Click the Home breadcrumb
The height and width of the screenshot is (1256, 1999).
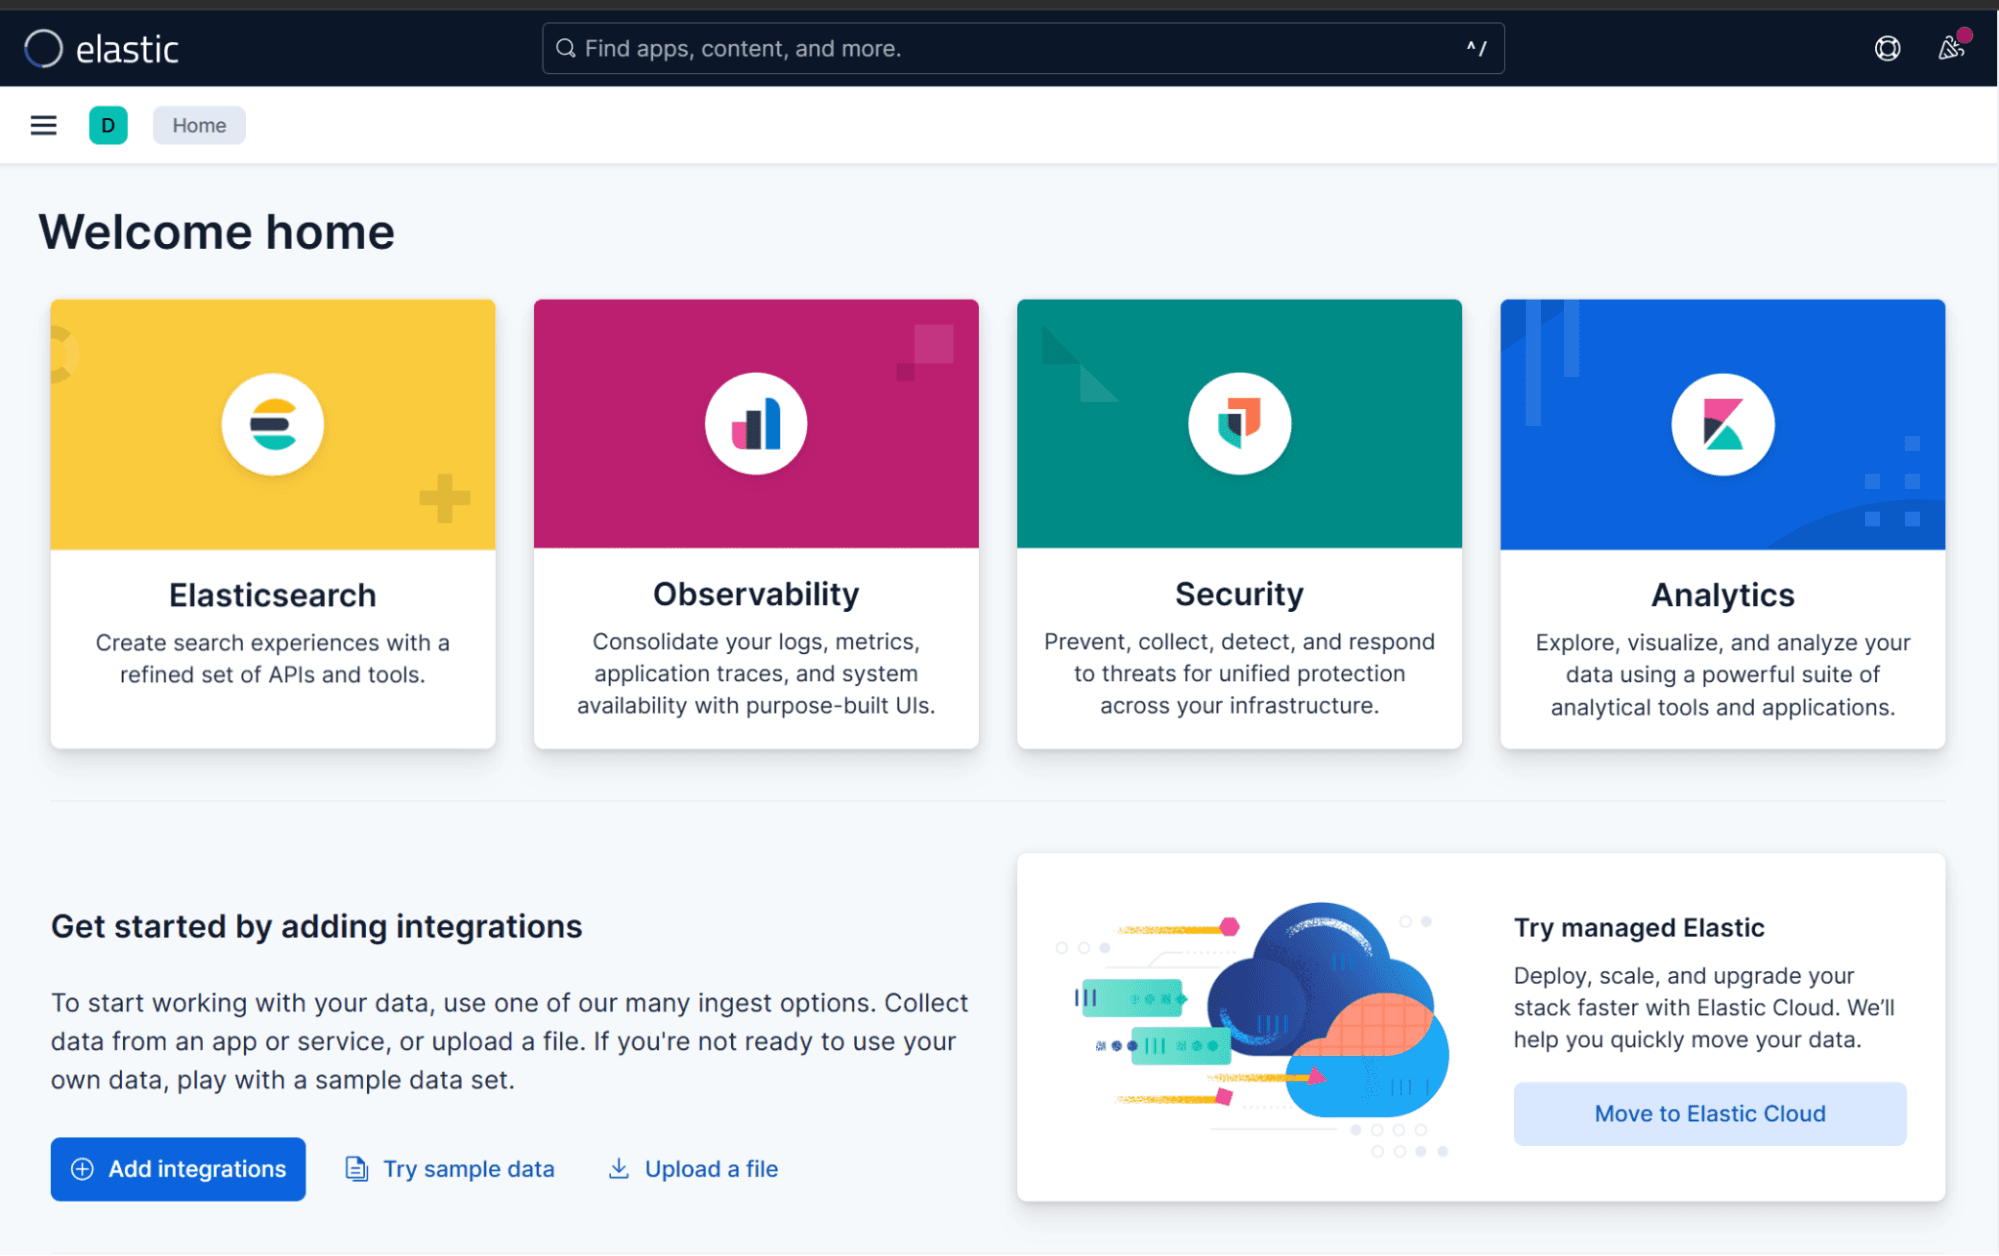[198, 125]
